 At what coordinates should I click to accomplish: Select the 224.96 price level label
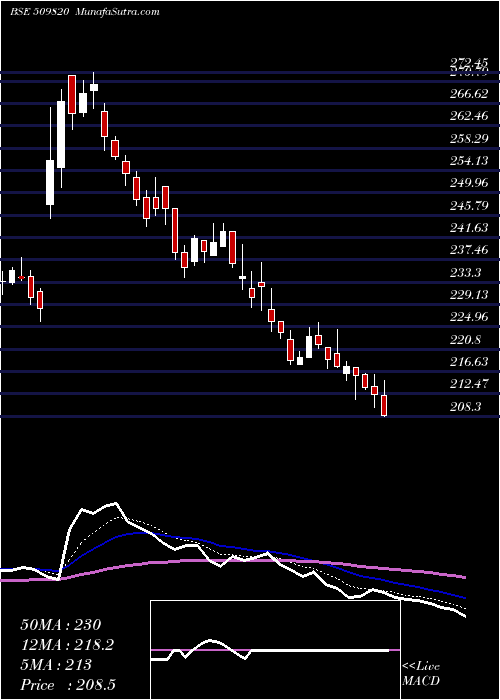tap(469, 317)
